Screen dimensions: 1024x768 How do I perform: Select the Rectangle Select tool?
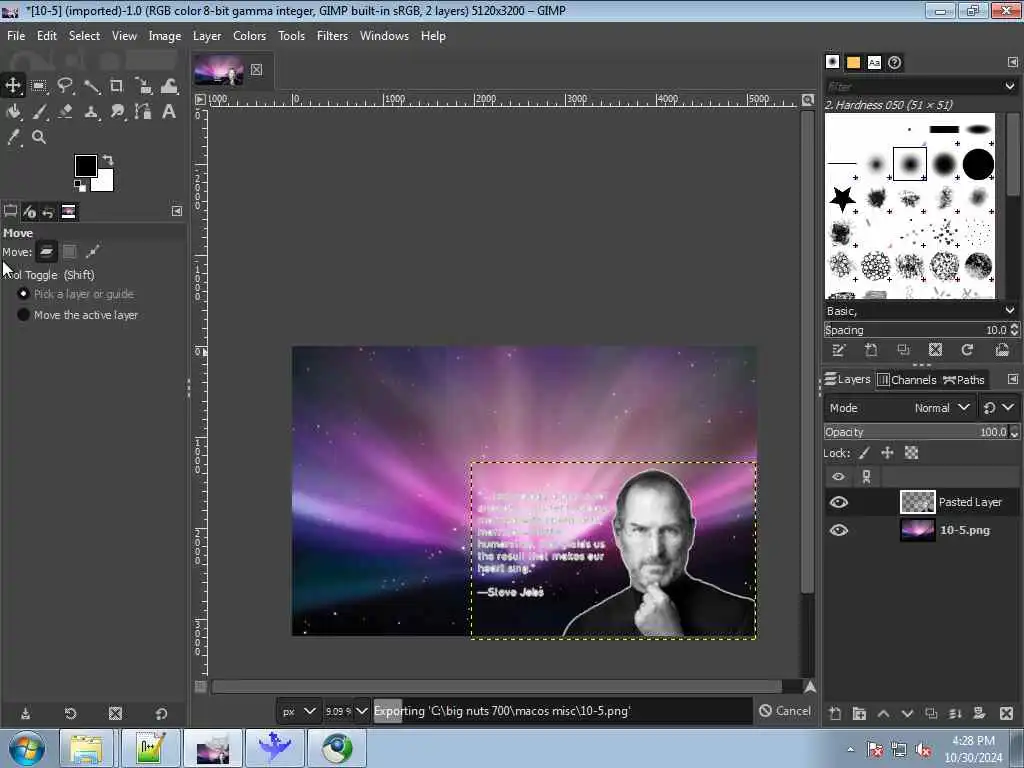click(x=39, y=86)
